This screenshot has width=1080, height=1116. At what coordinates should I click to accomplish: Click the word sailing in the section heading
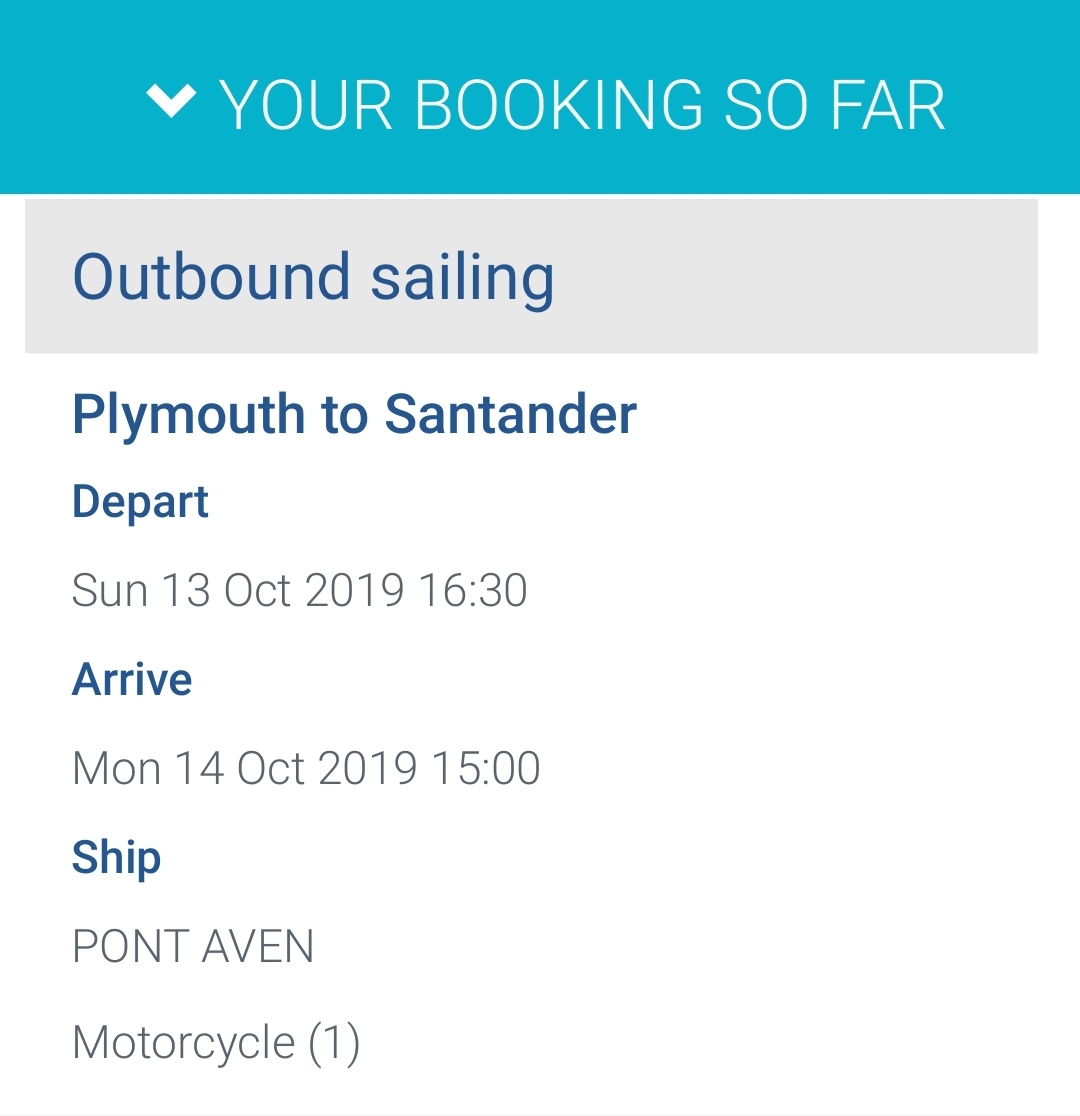click(x=462, y=277)
